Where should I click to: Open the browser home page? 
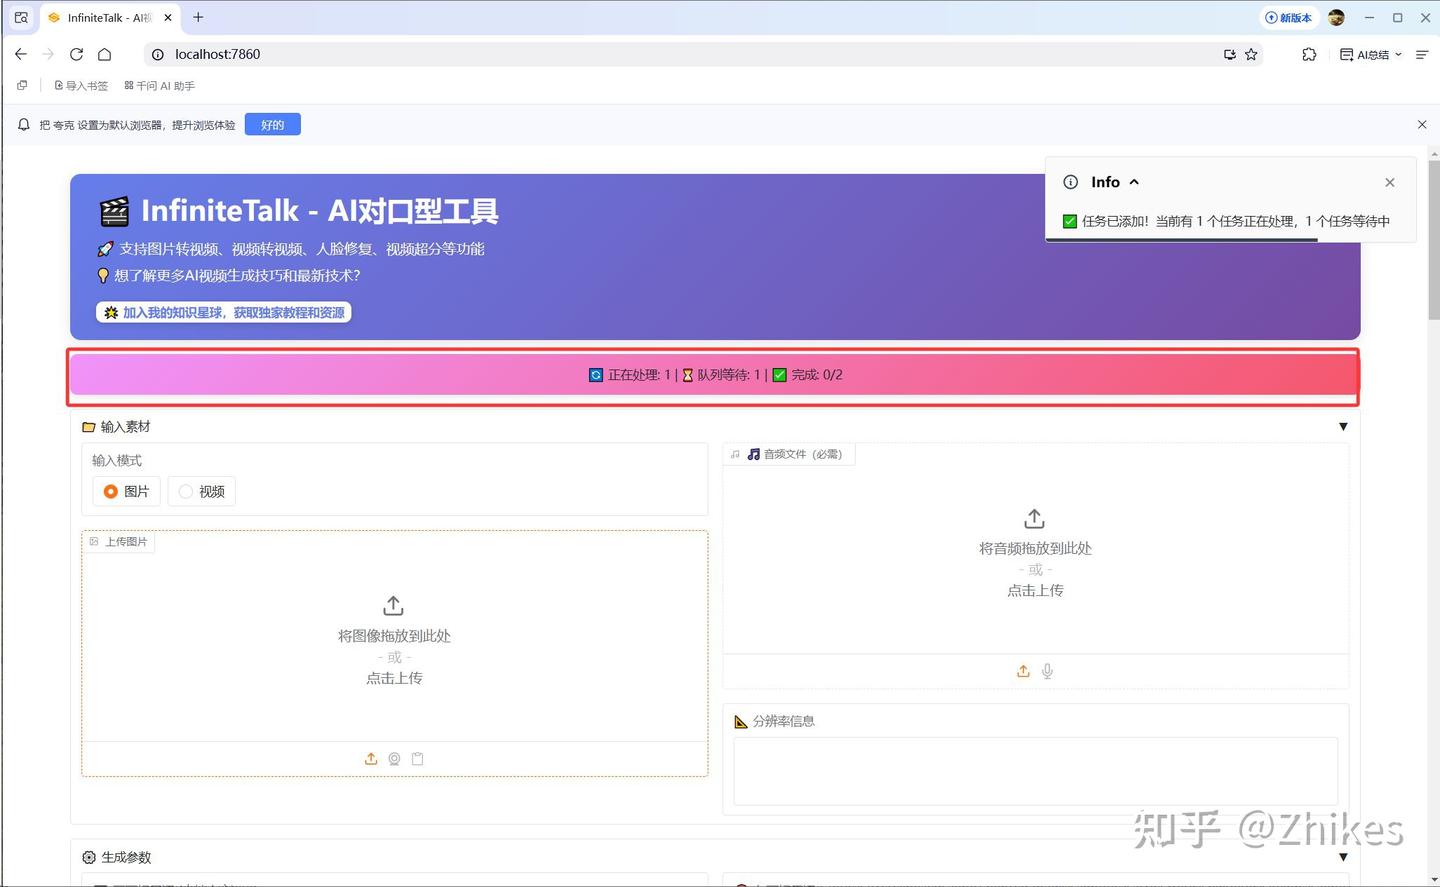point(104,54)
